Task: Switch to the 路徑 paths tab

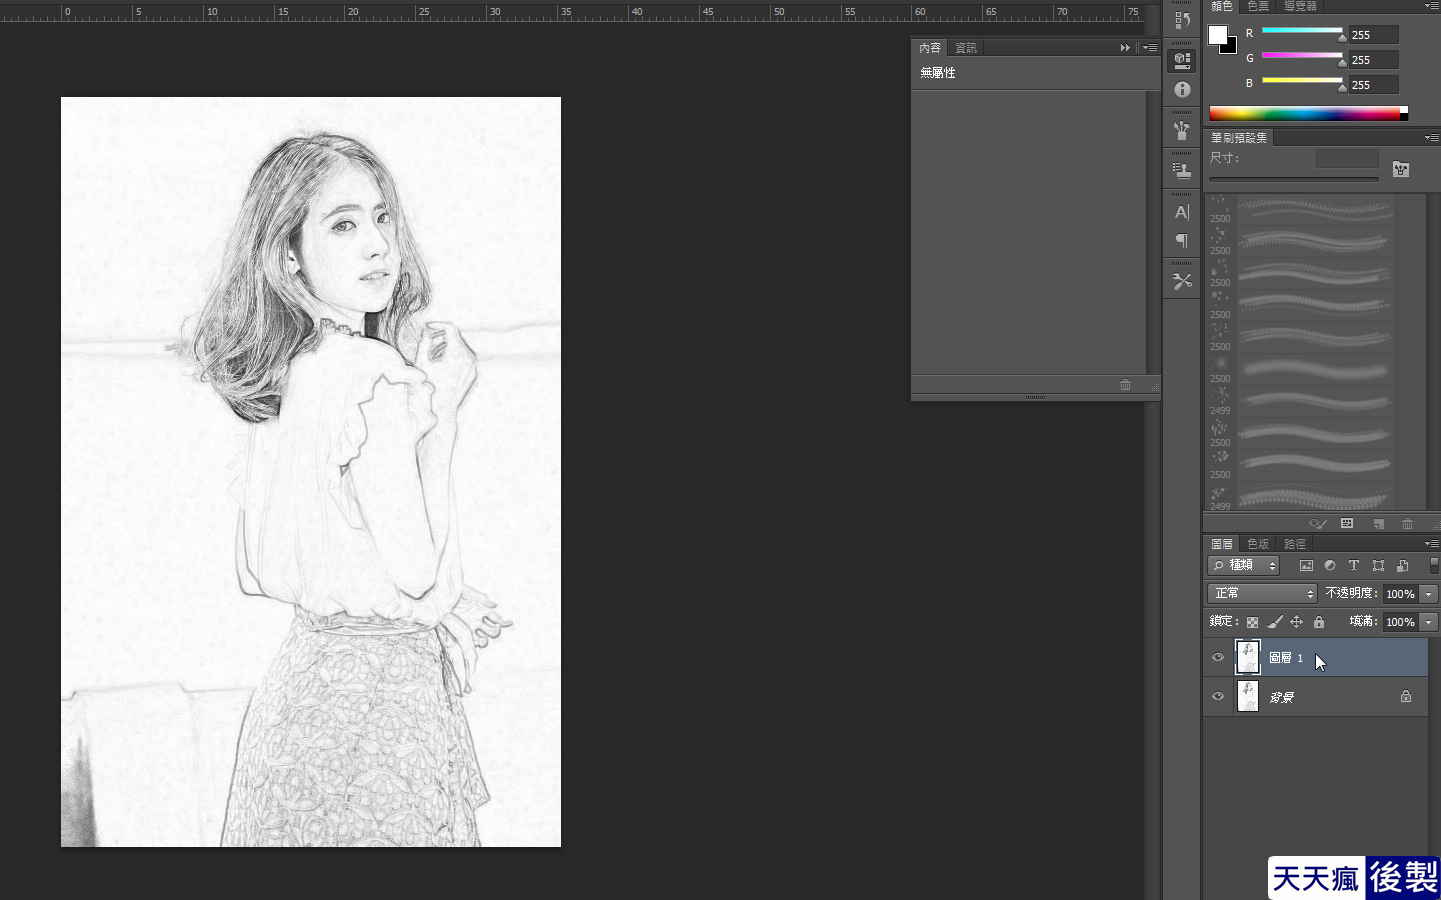Action: (x=1294, y=544)
